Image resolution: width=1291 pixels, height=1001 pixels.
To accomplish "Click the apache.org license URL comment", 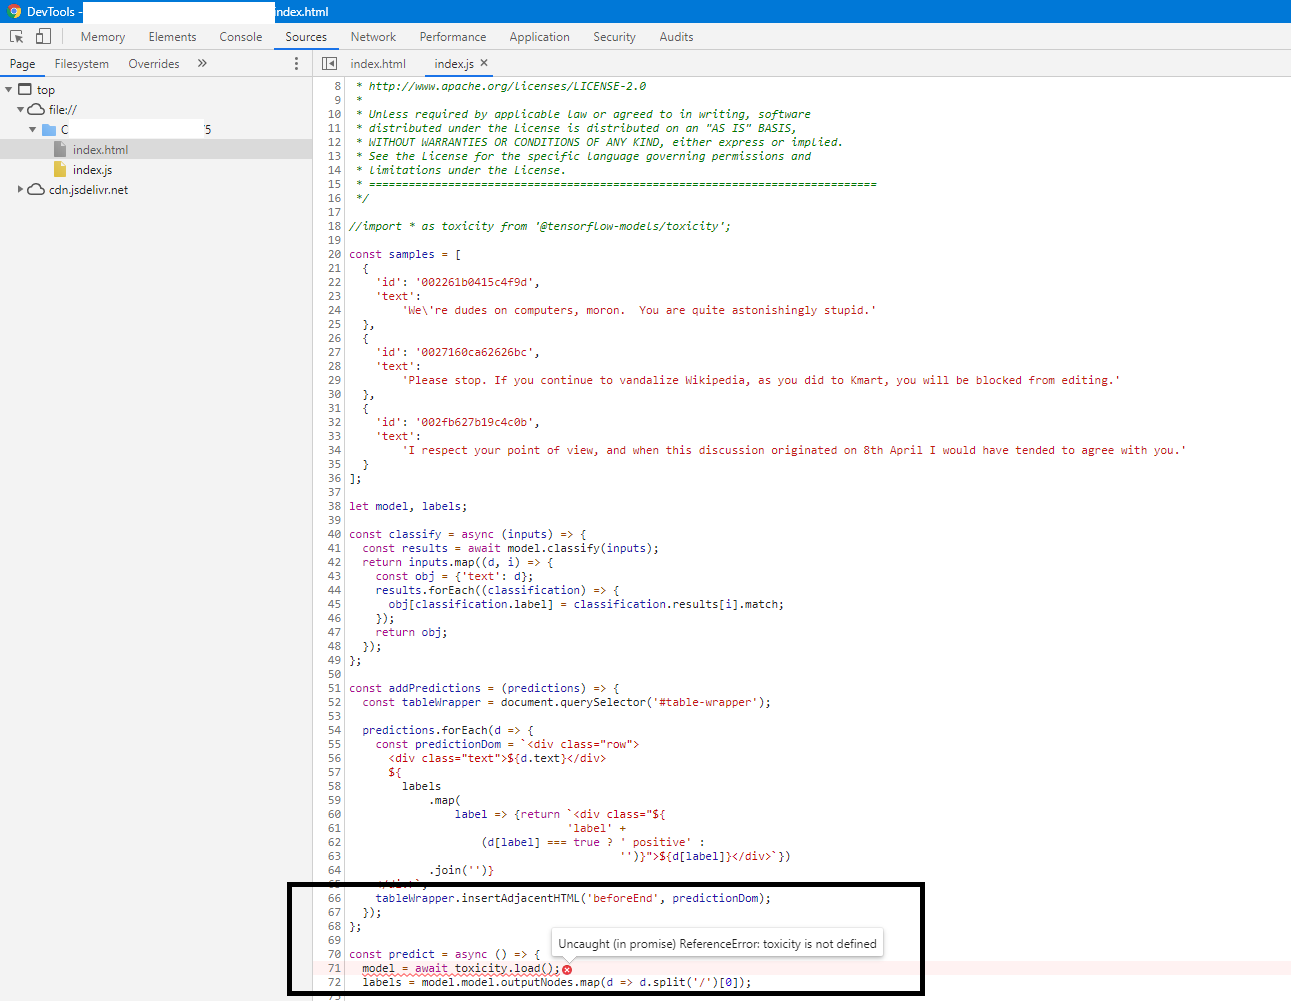I will pos(507,86).
